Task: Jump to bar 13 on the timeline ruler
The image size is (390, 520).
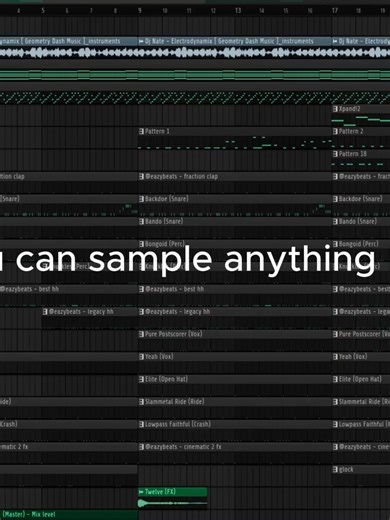Action: tap(238, 10)
